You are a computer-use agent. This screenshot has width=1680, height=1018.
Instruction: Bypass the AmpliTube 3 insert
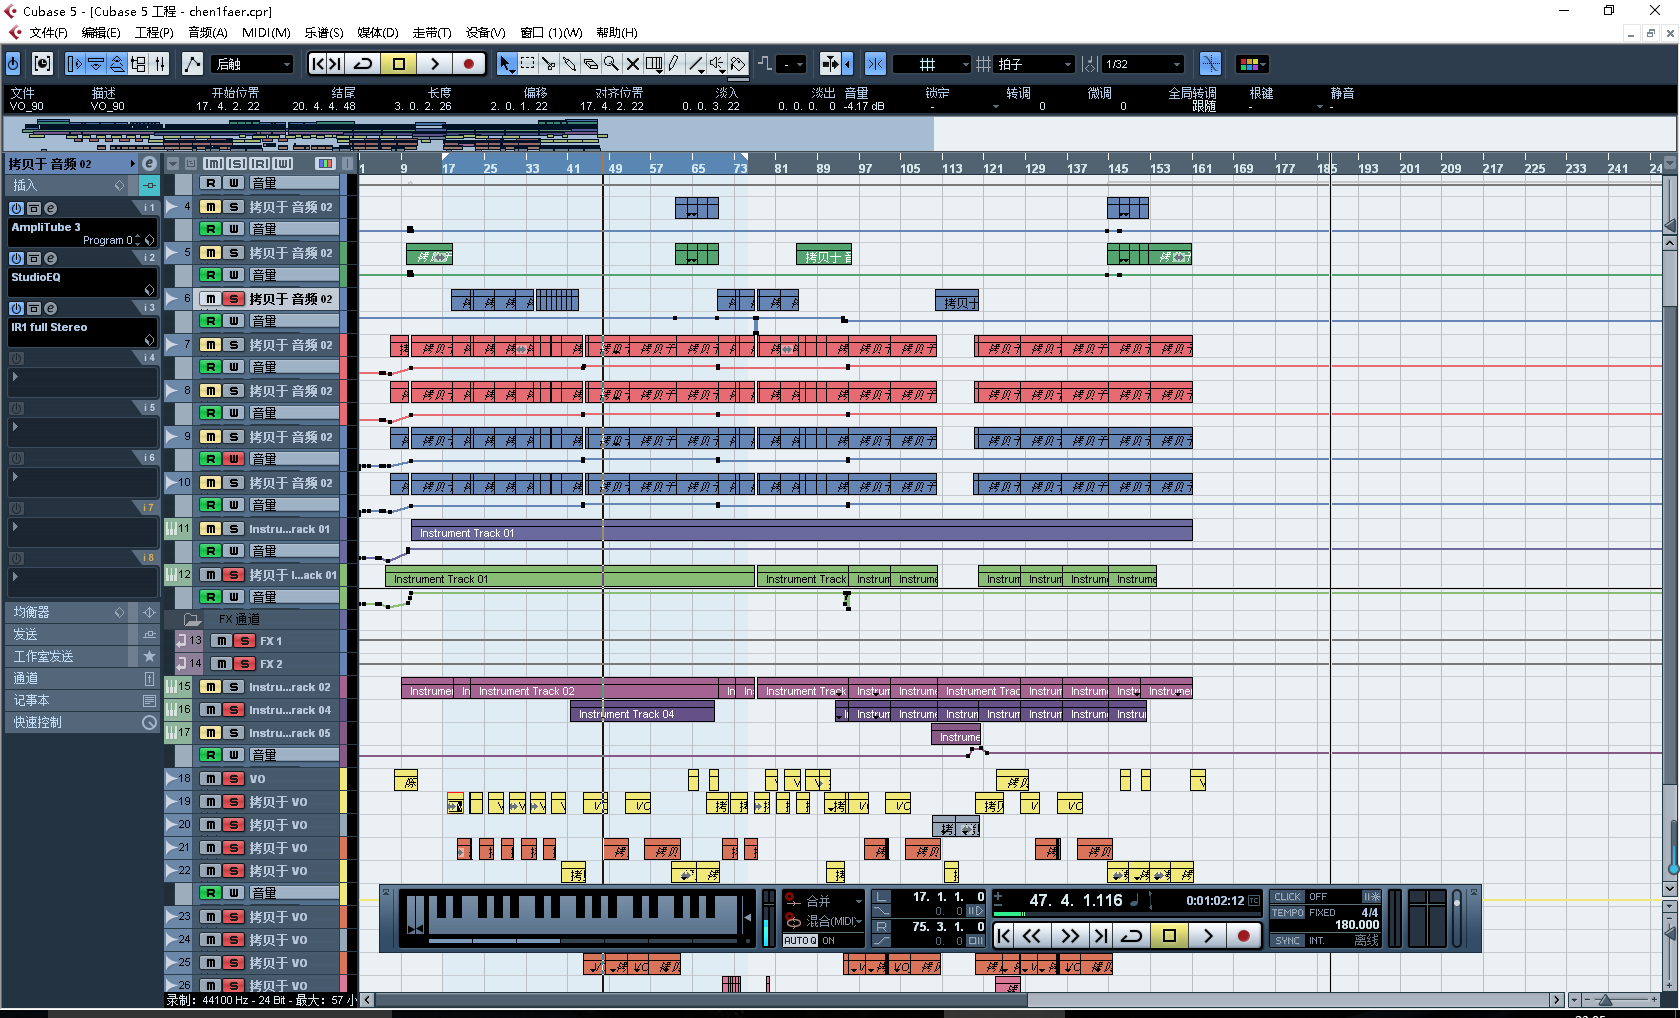point(16,209)
